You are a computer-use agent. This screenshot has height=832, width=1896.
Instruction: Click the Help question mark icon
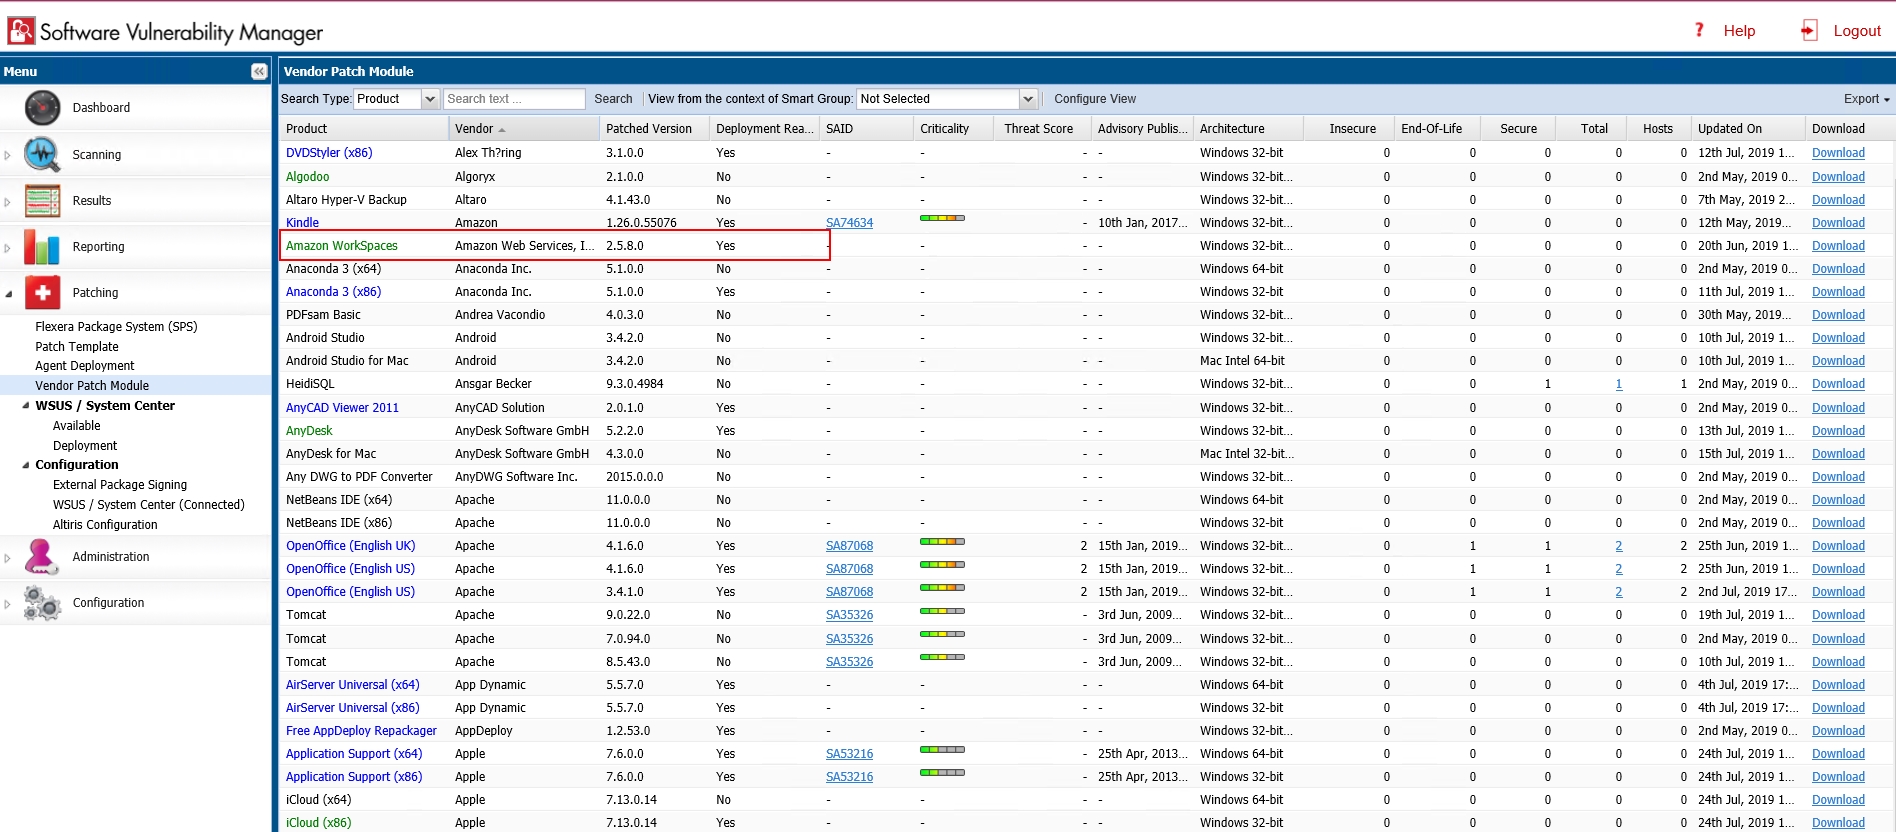pyautogui.click(x=1699, y=30)
